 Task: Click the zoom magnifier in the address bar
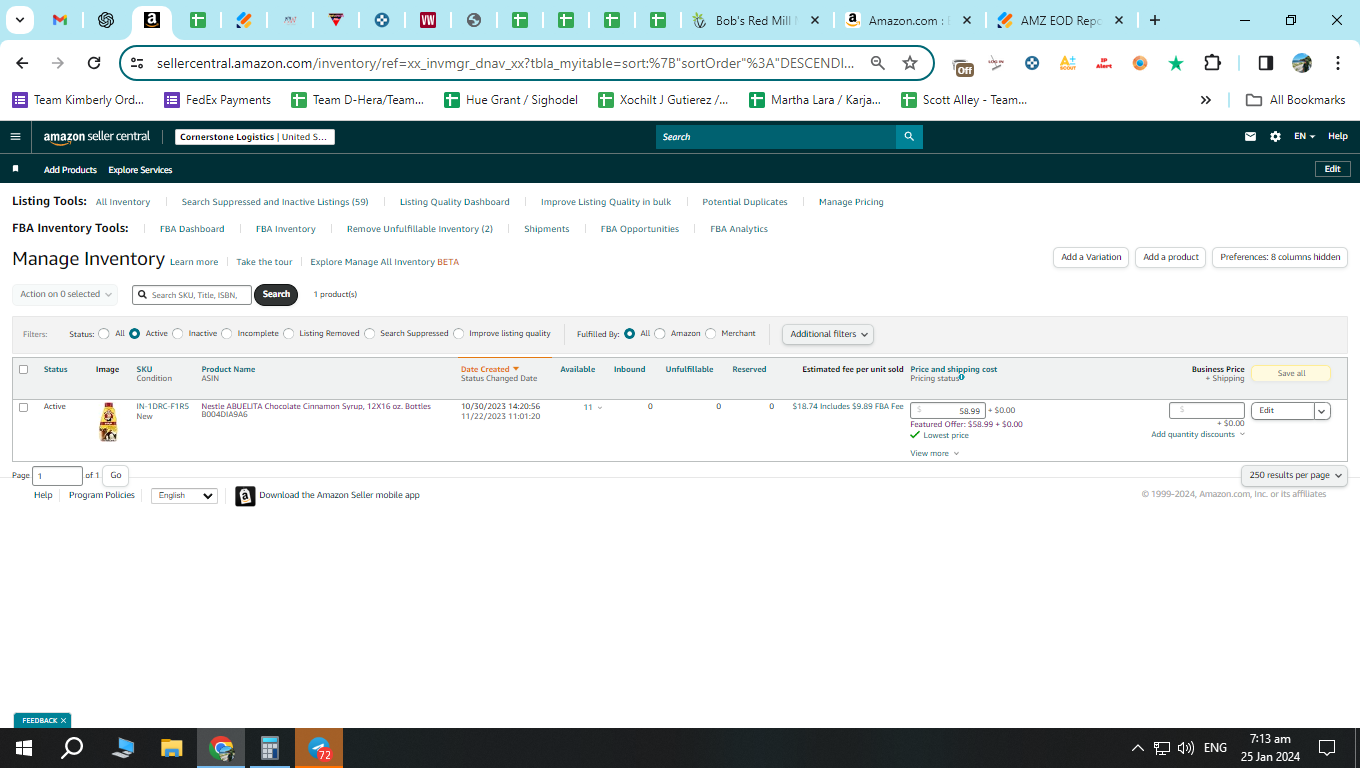877,63
